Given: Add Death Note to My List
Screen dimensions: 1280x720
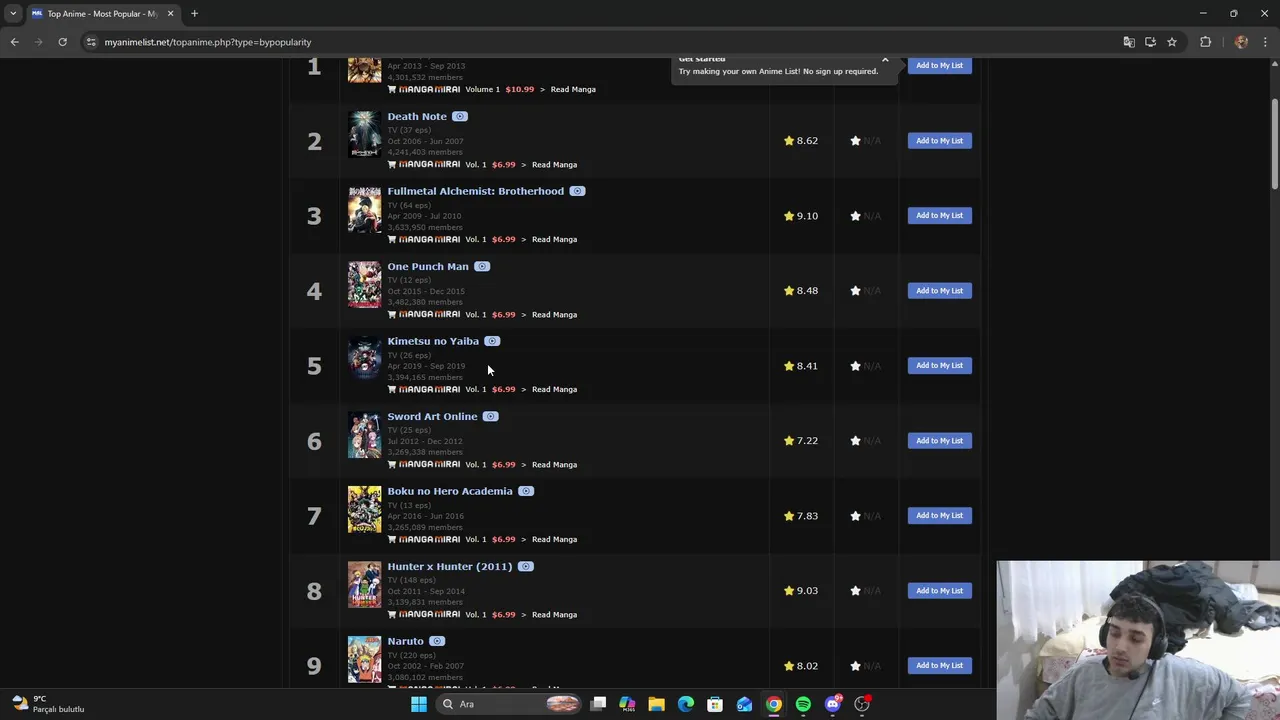Looking at the screenshot, I should point(939,141).
